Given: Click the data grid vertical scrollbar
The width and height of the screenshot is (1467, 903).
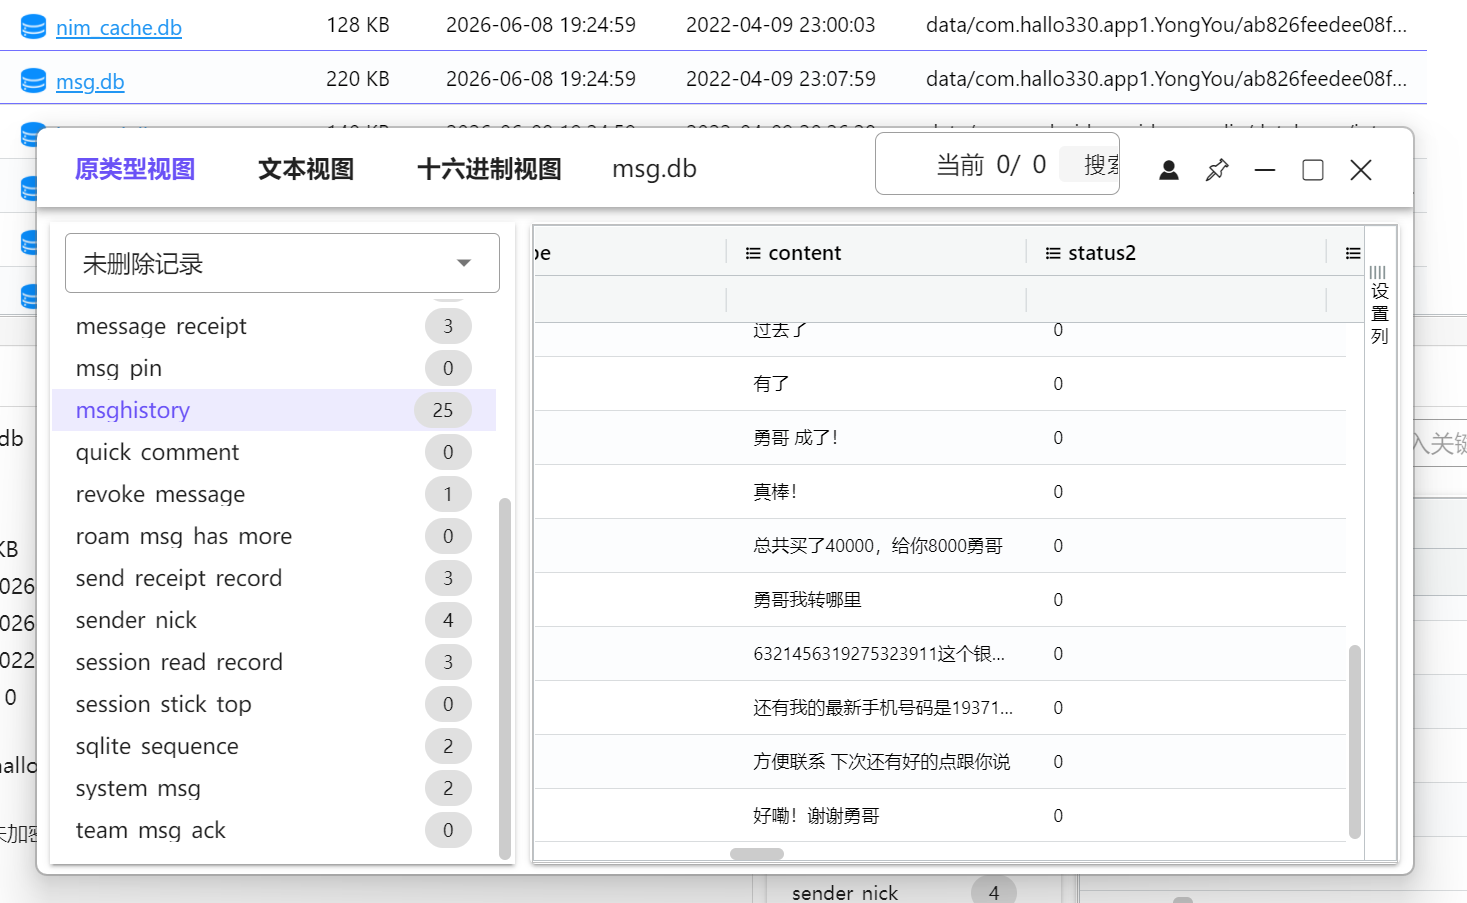Looking at the screenshot, I should pos(1355,741).
